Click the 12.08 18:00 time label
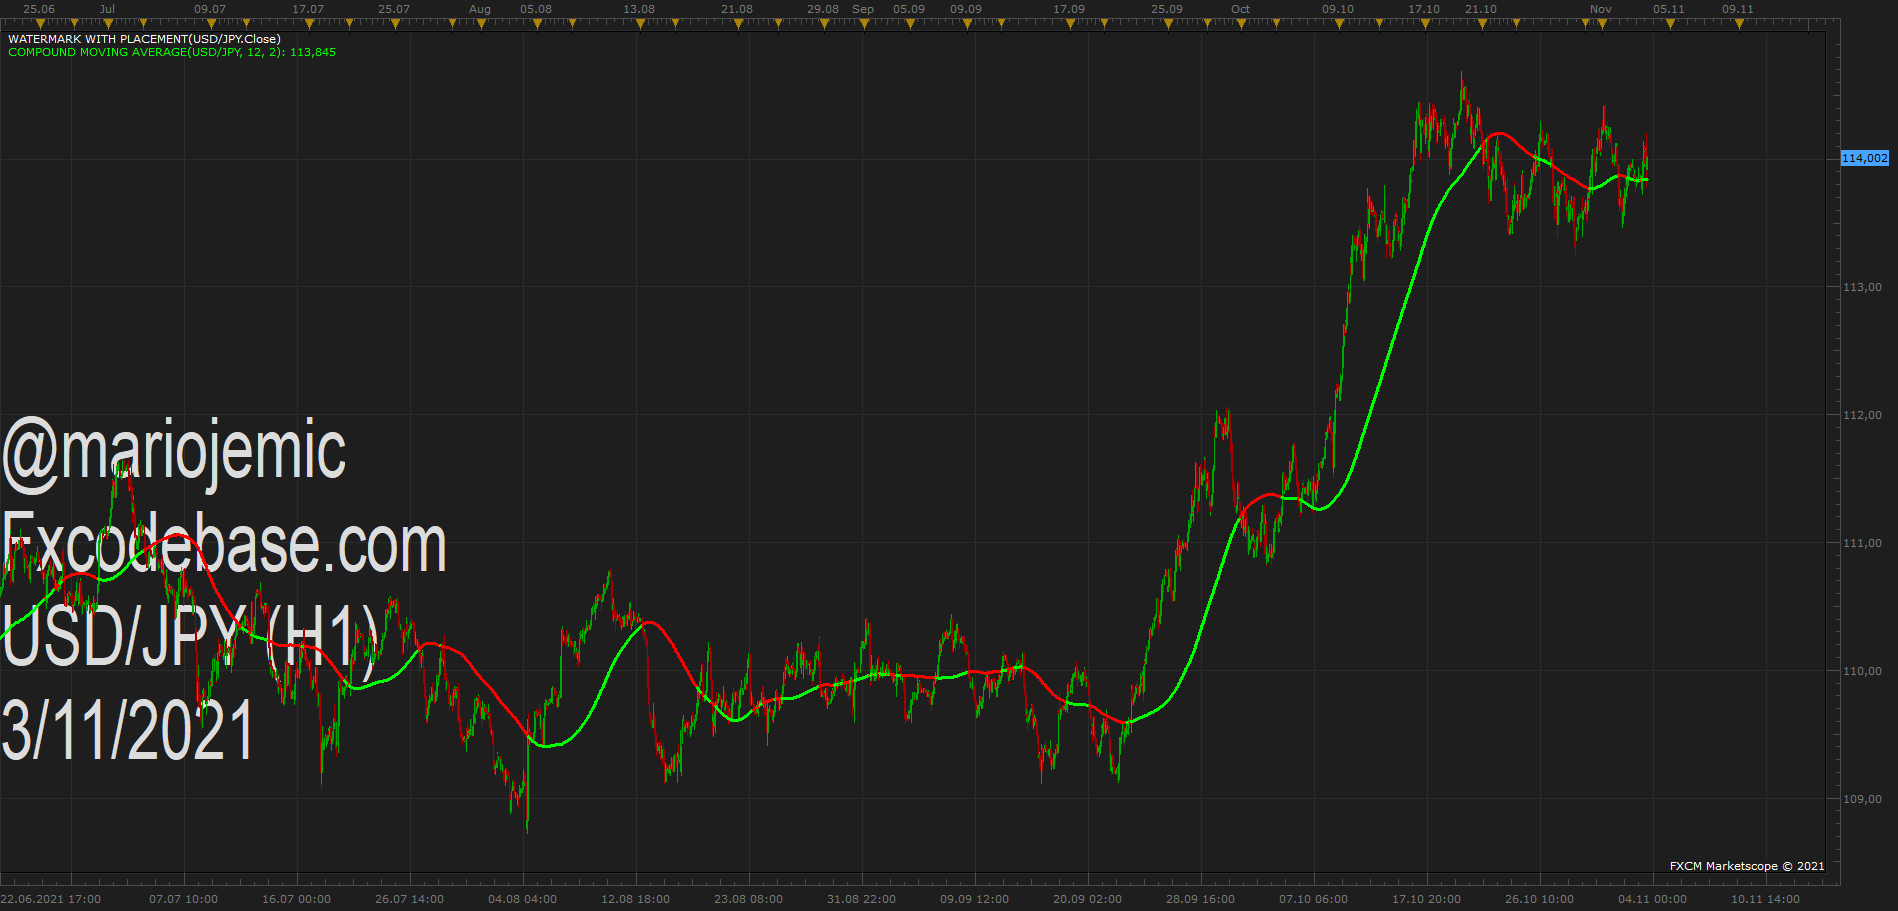This screenshot has width=1898, height=911. tap(635, 899)
